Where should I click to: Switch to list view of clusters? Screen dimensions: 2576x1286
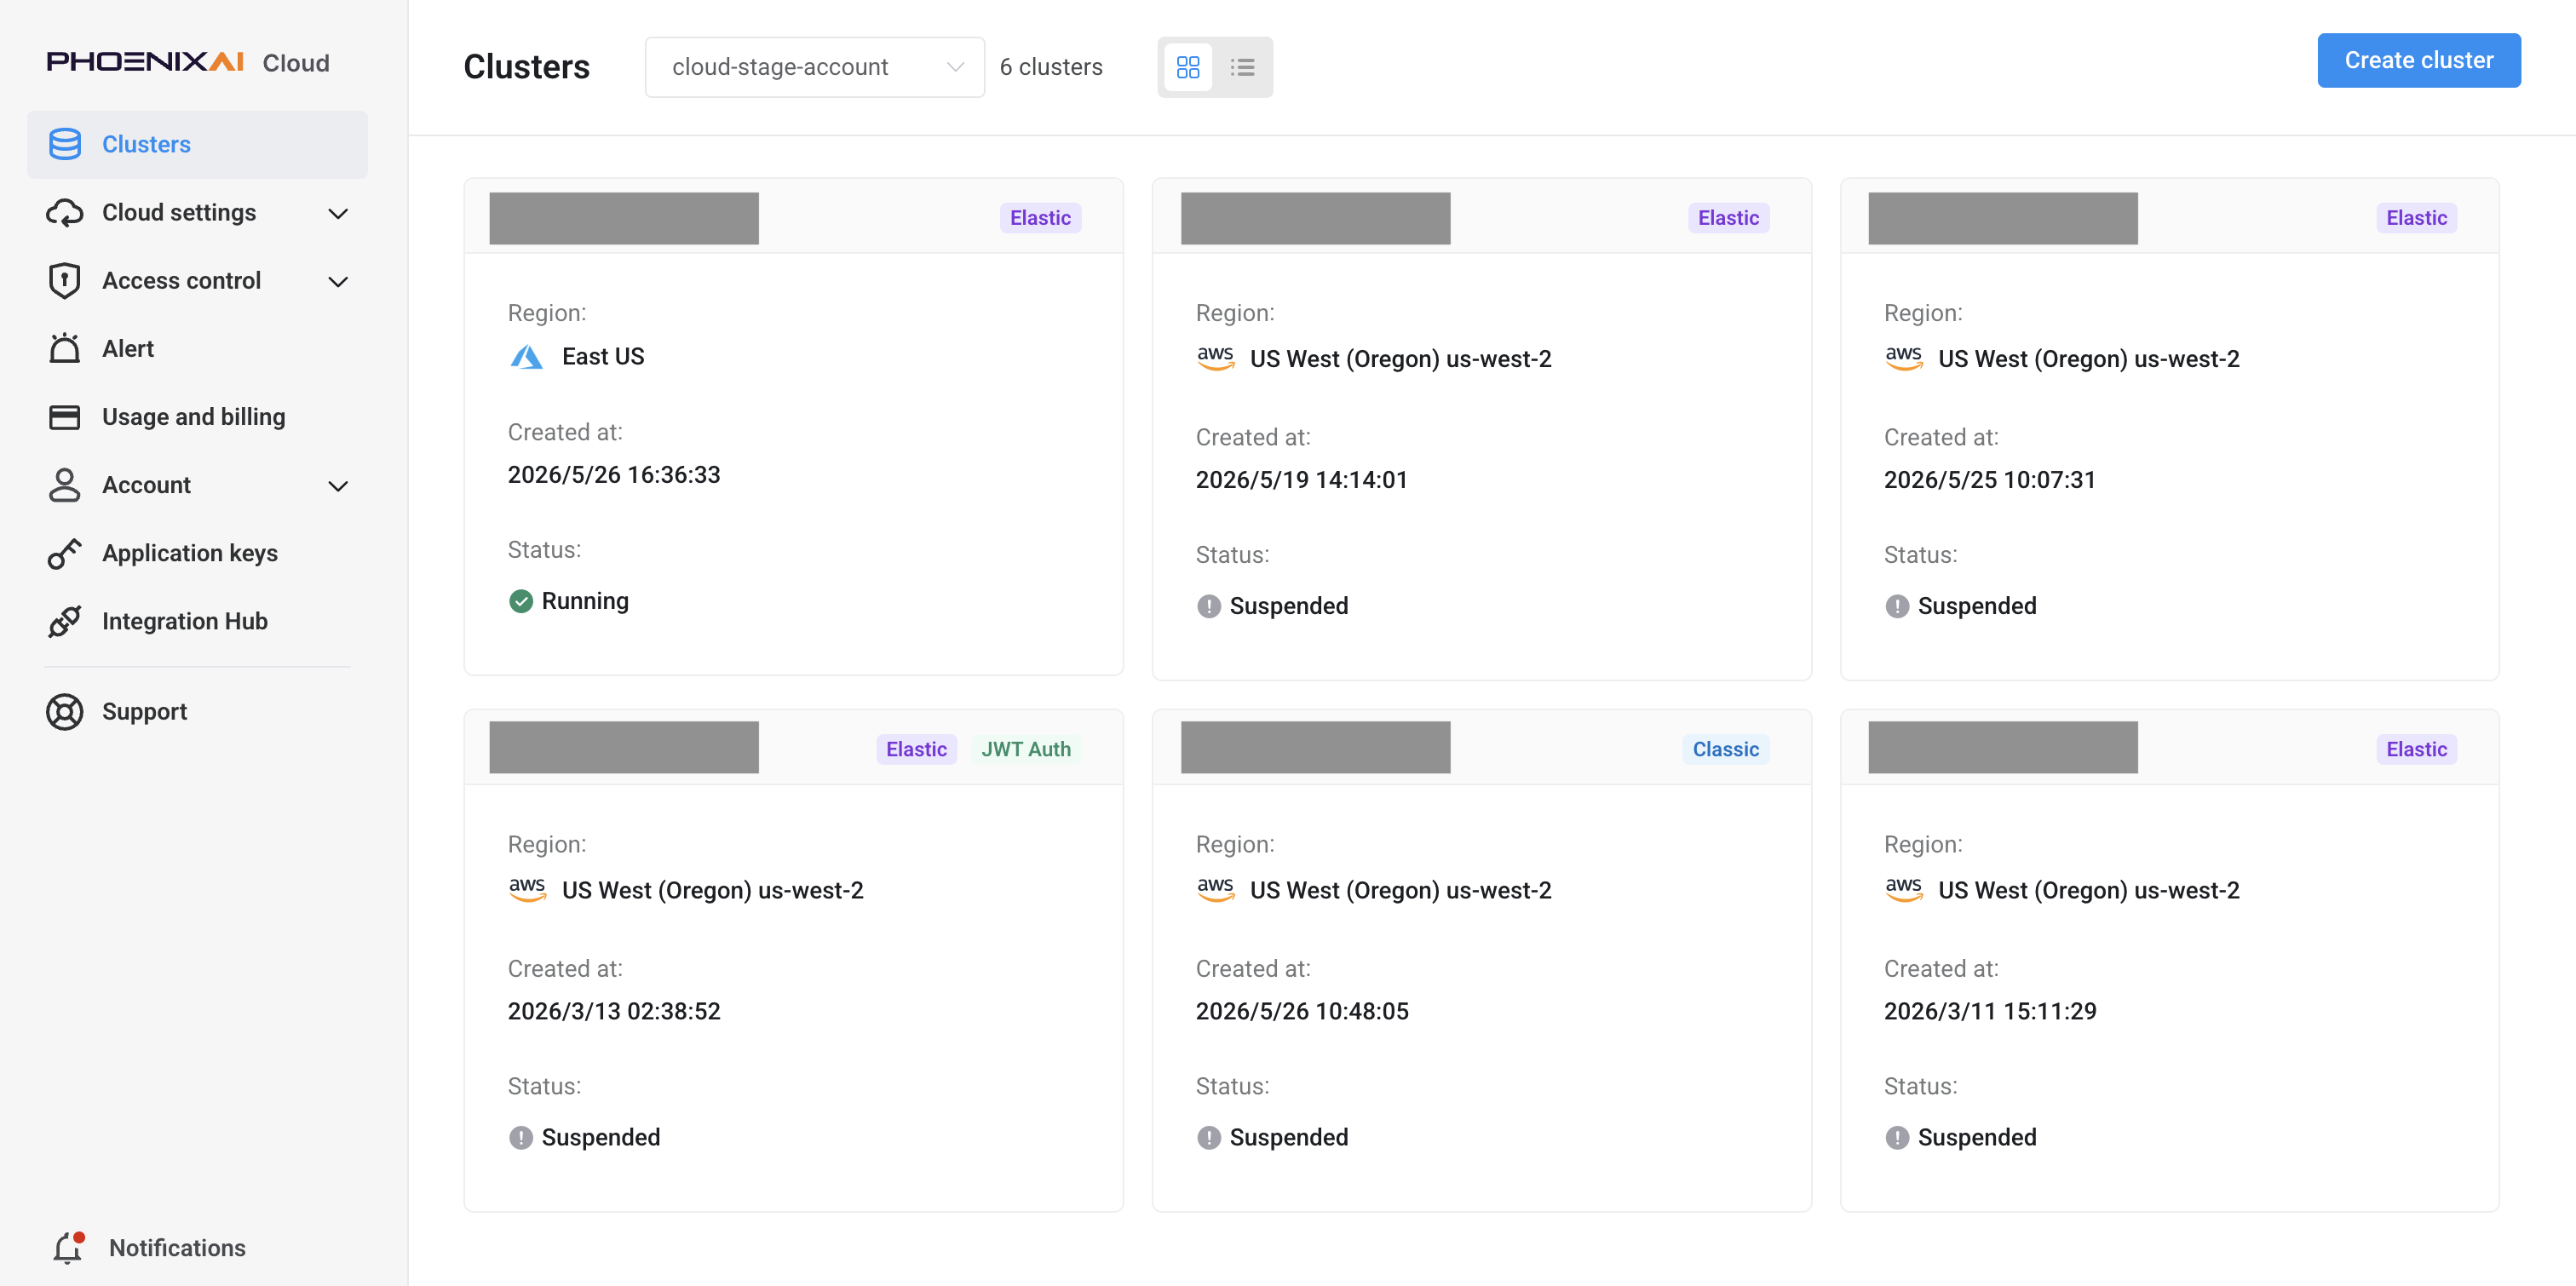(1242, 67)
